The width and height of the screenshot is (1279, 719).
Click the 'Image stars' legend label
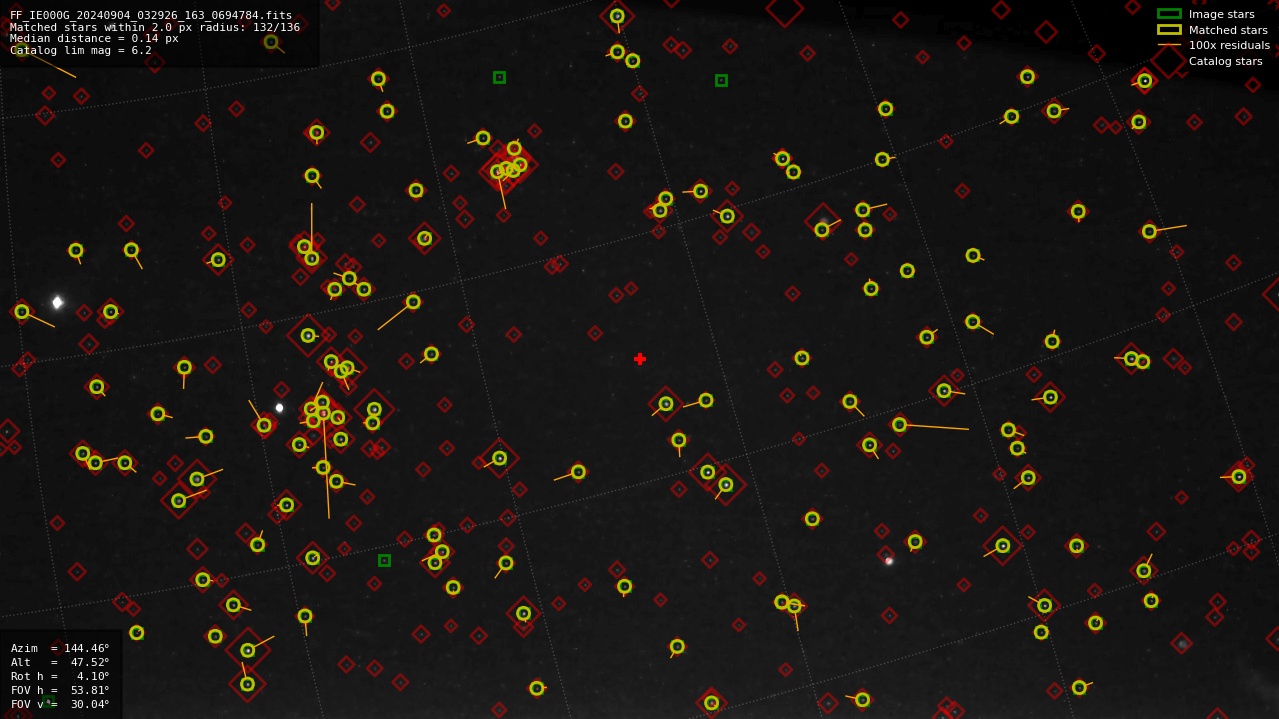pyautogui.click(x=1221, y=14)
